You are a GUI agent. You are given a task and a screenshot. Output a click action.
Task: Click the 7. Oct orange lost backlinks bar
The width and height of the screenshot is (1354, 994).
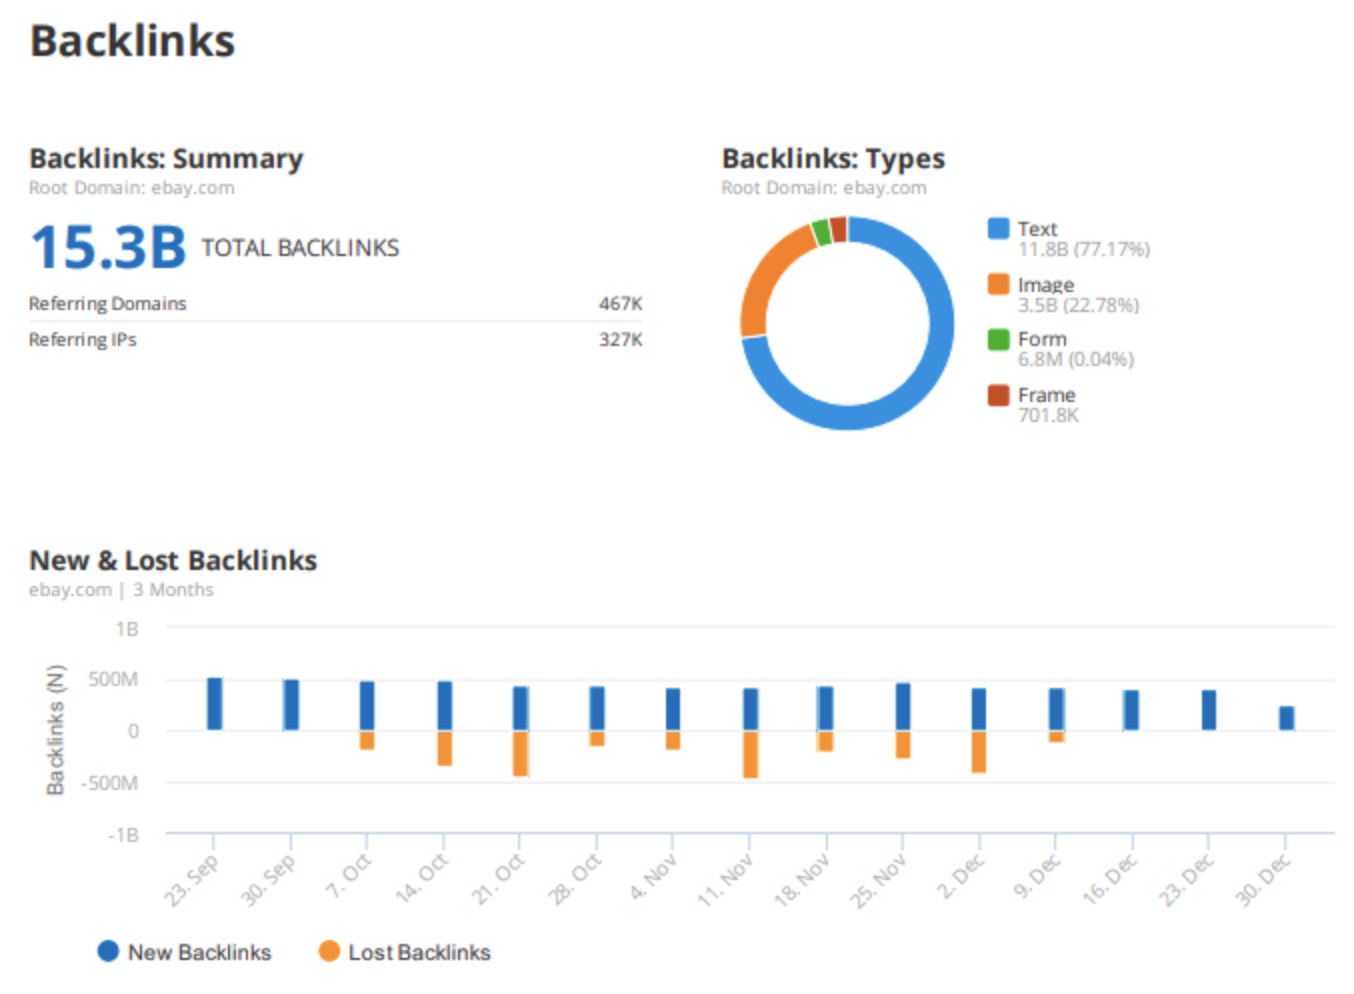point(367,741)
